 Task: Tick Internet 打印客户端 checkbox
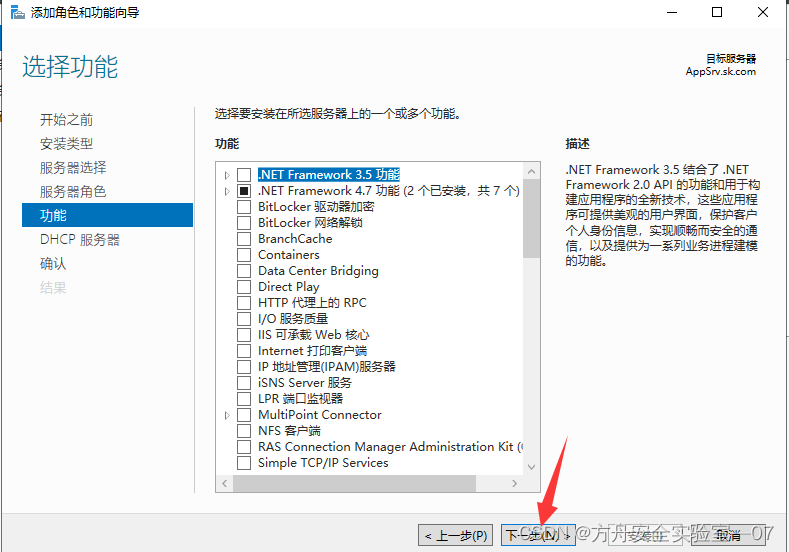(244, 351)
